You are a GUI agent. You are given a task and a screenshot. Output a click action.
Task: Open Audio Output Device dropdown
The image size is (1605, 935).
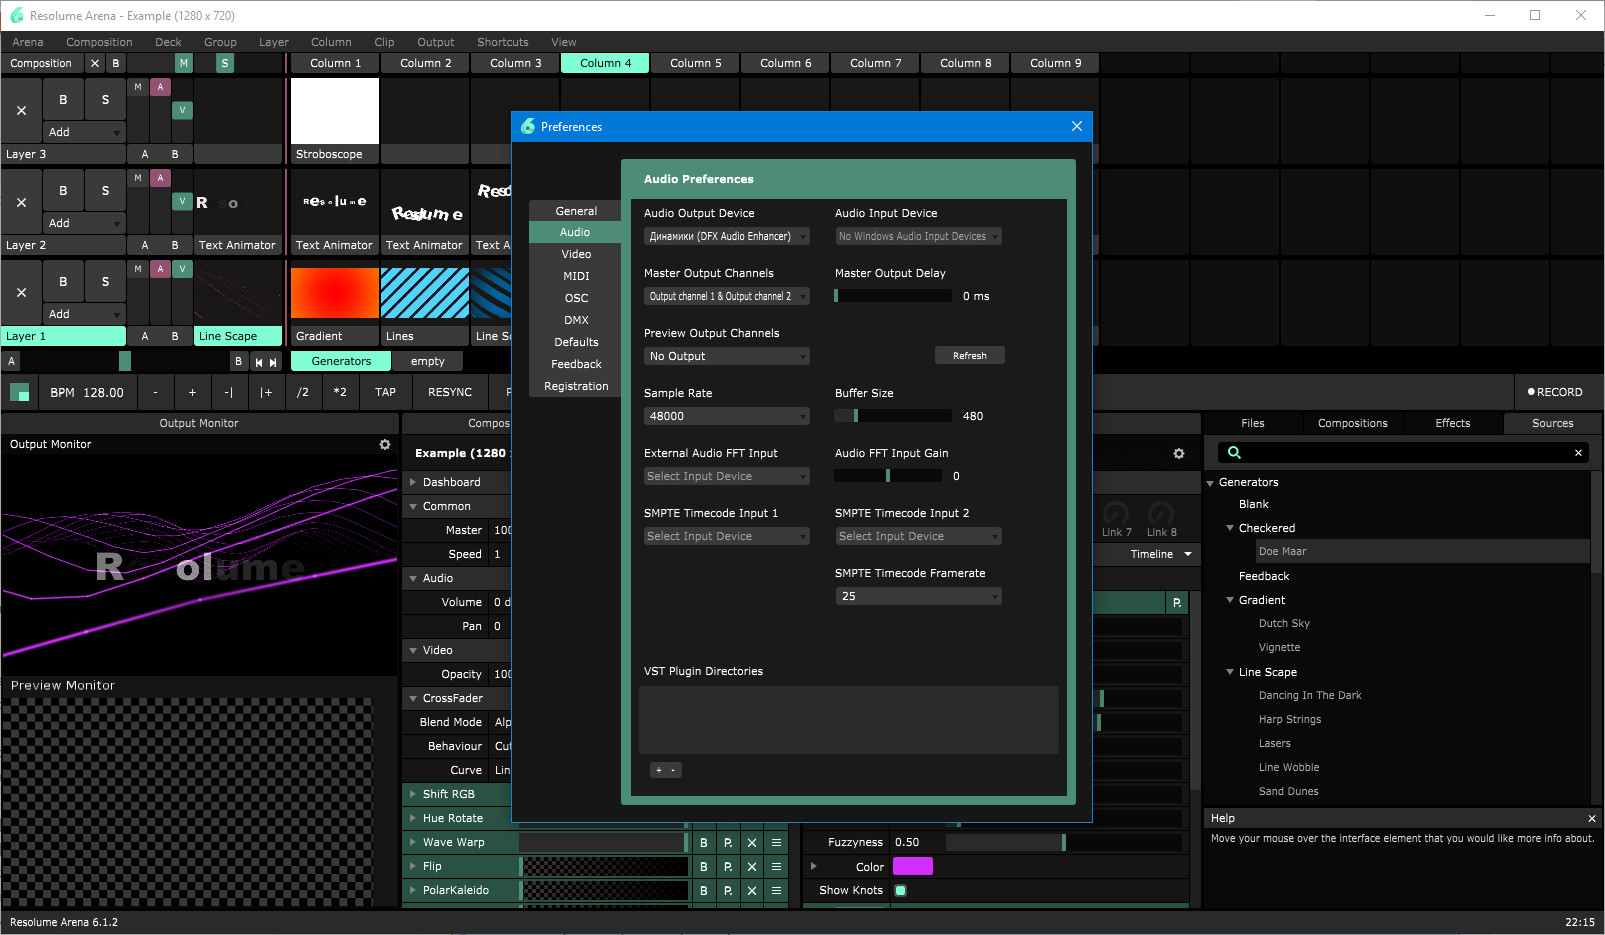pyautogui.click(x=726, y=237)
